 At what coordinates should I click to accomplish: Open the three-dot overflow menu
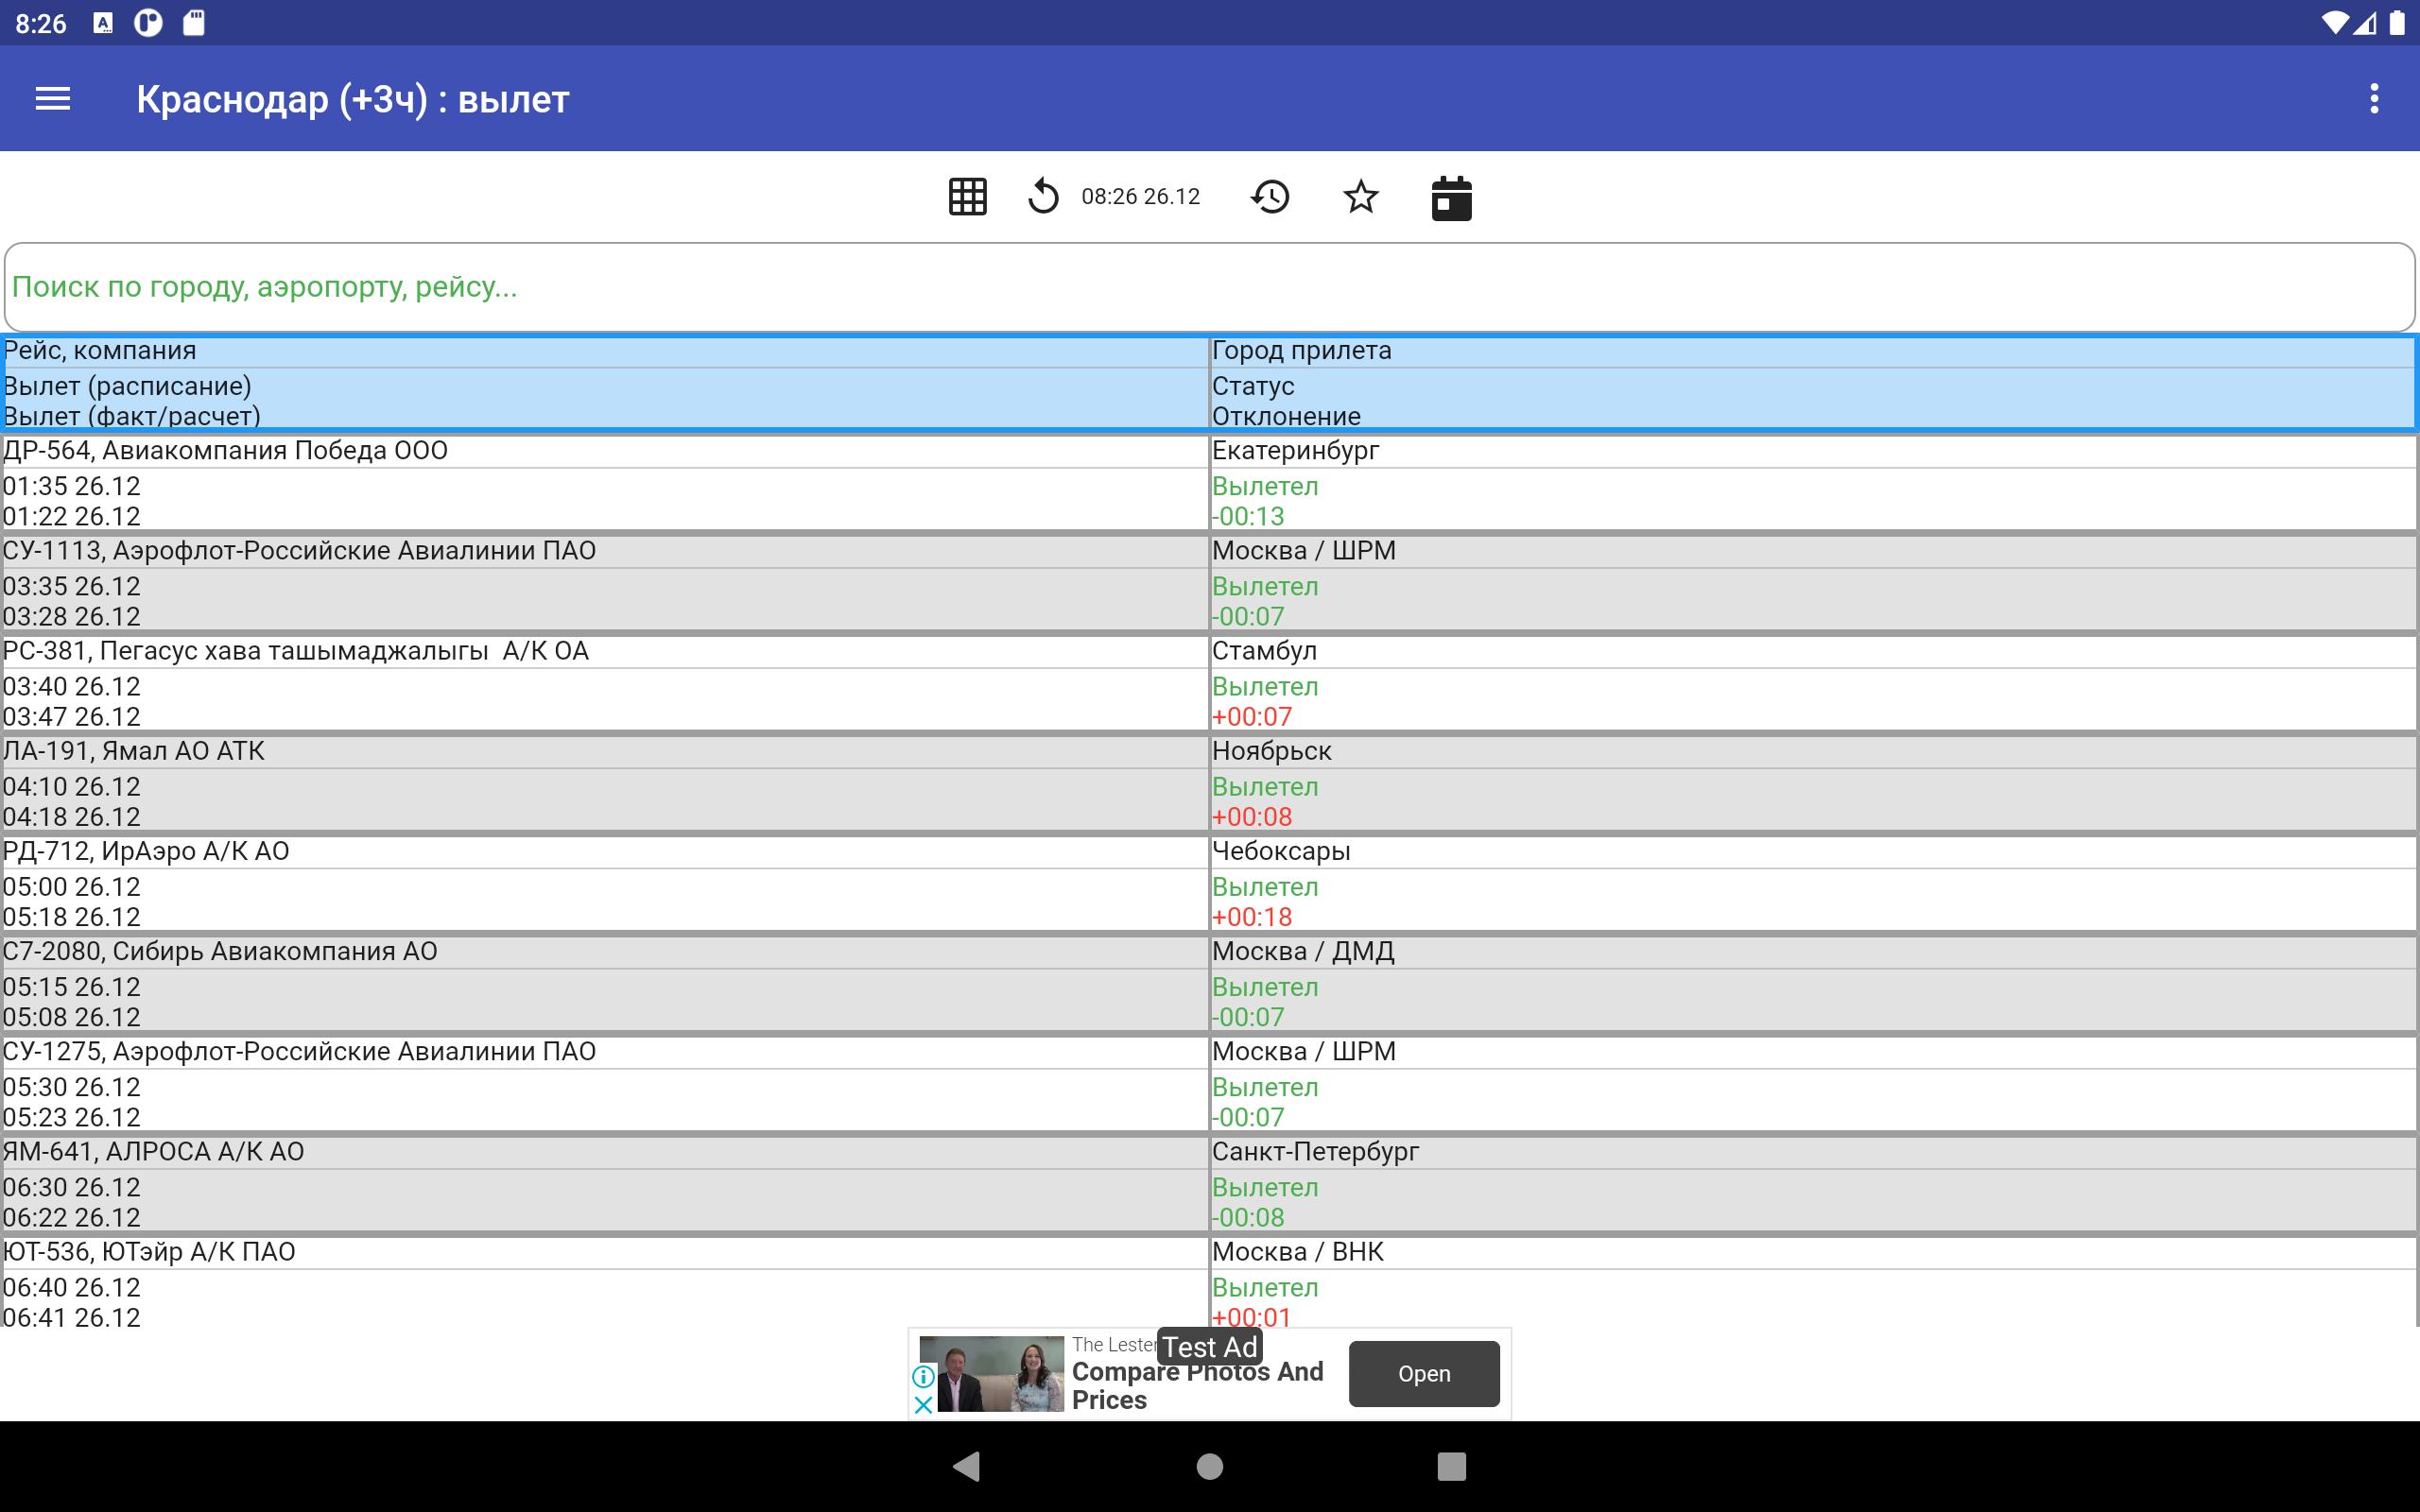tap(2374, 99)
